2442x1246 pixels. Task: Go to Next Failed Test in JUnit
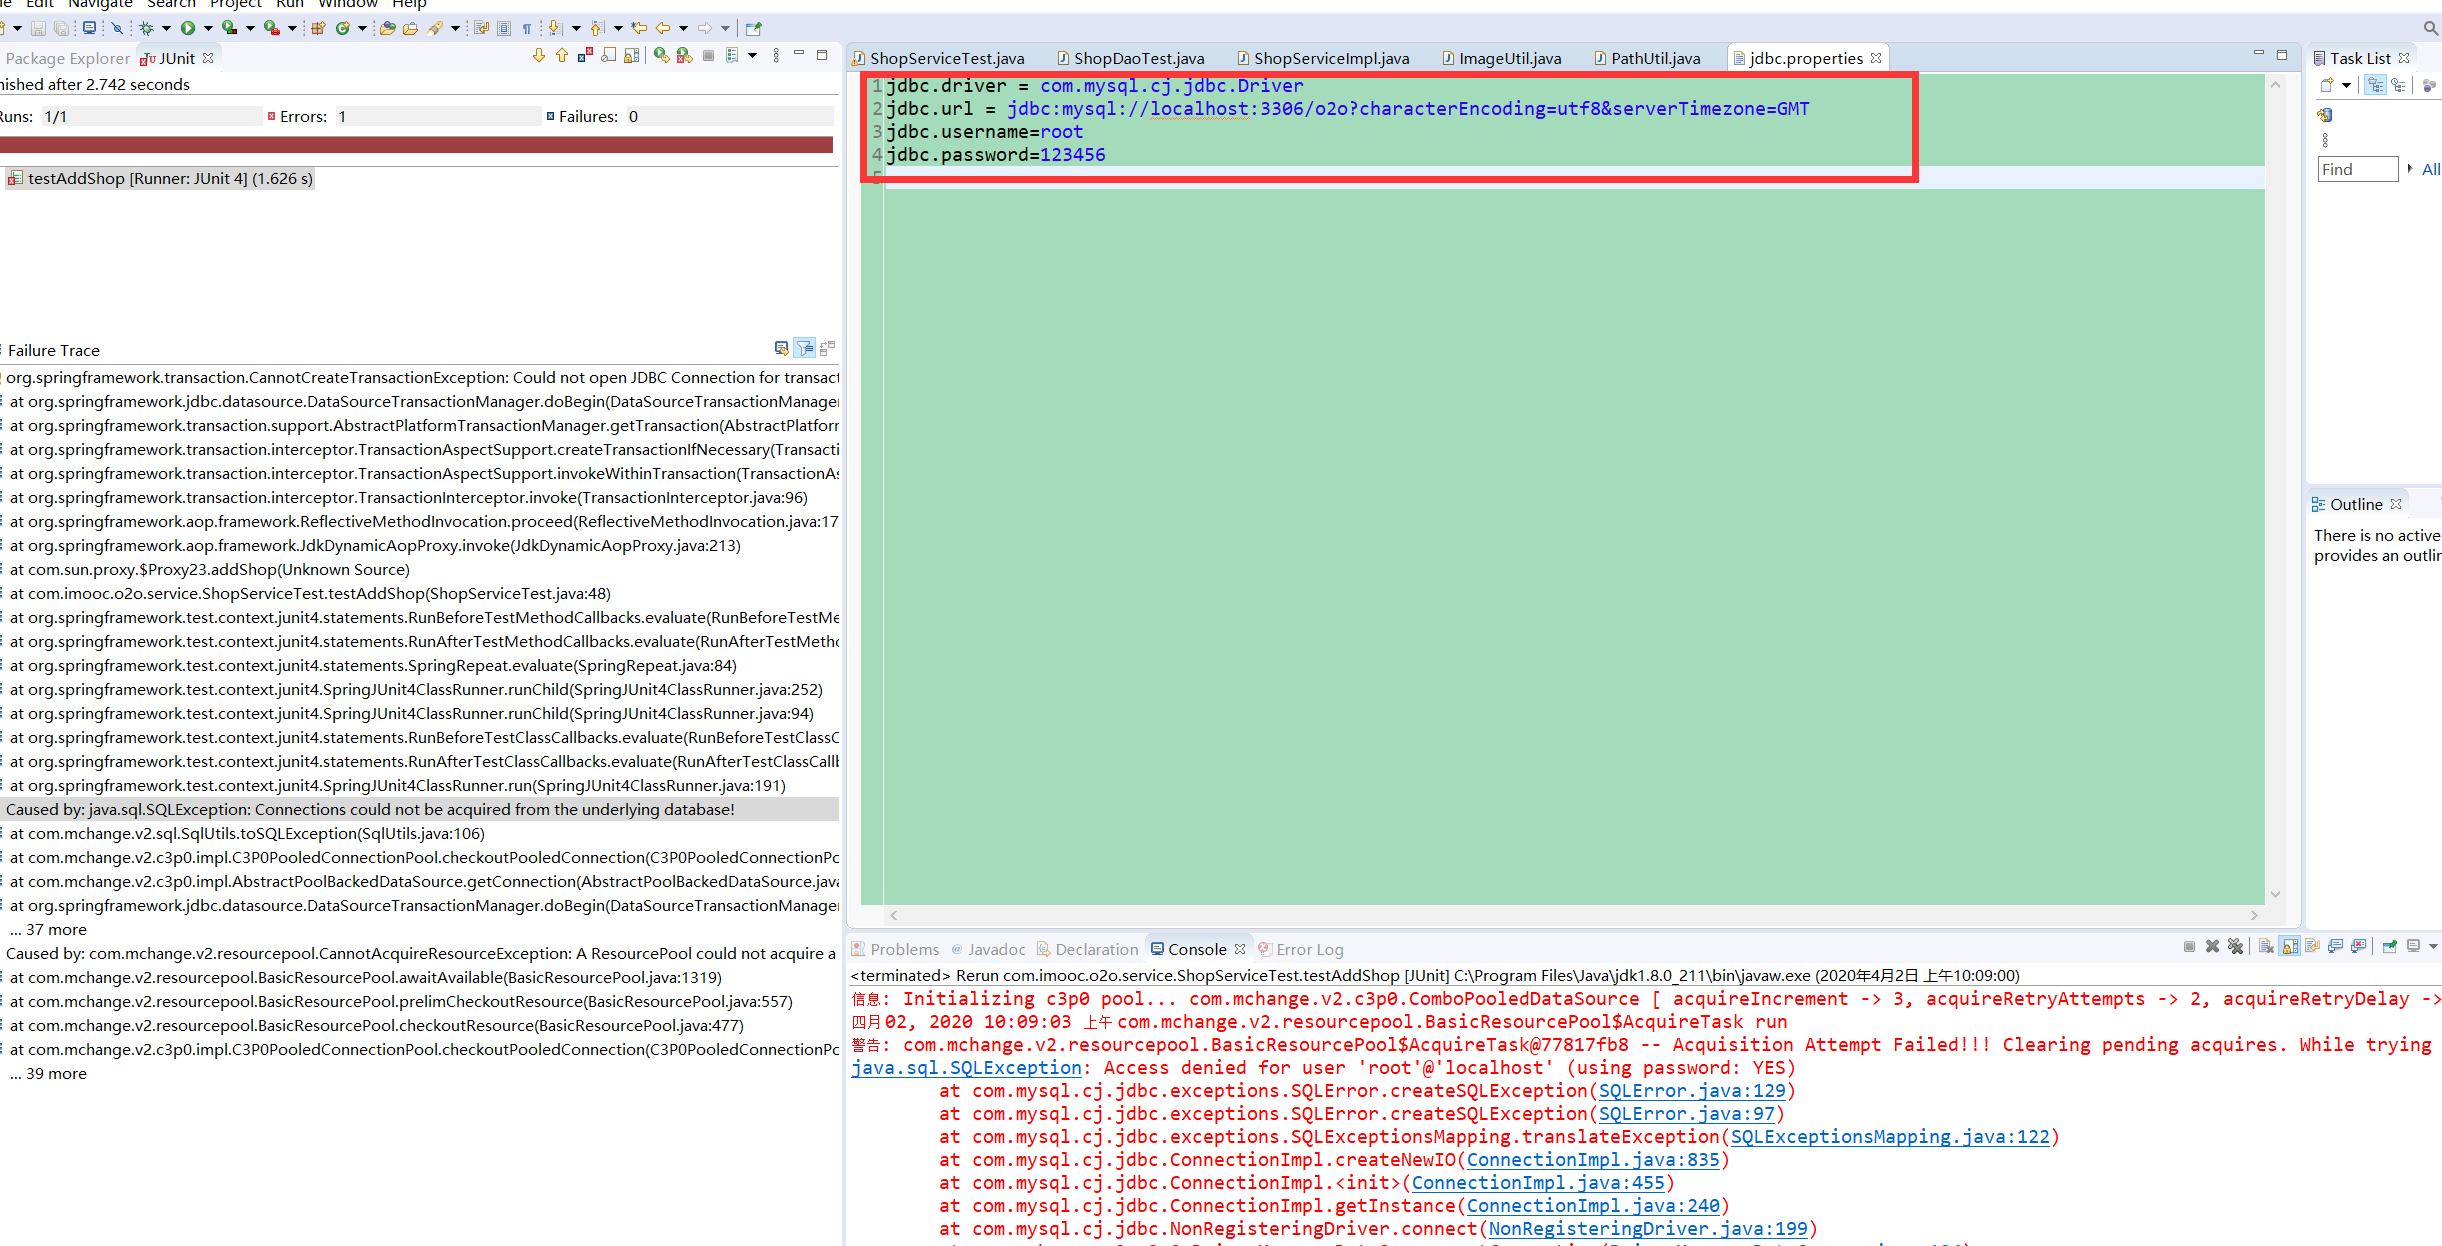[x=539, y=56]
